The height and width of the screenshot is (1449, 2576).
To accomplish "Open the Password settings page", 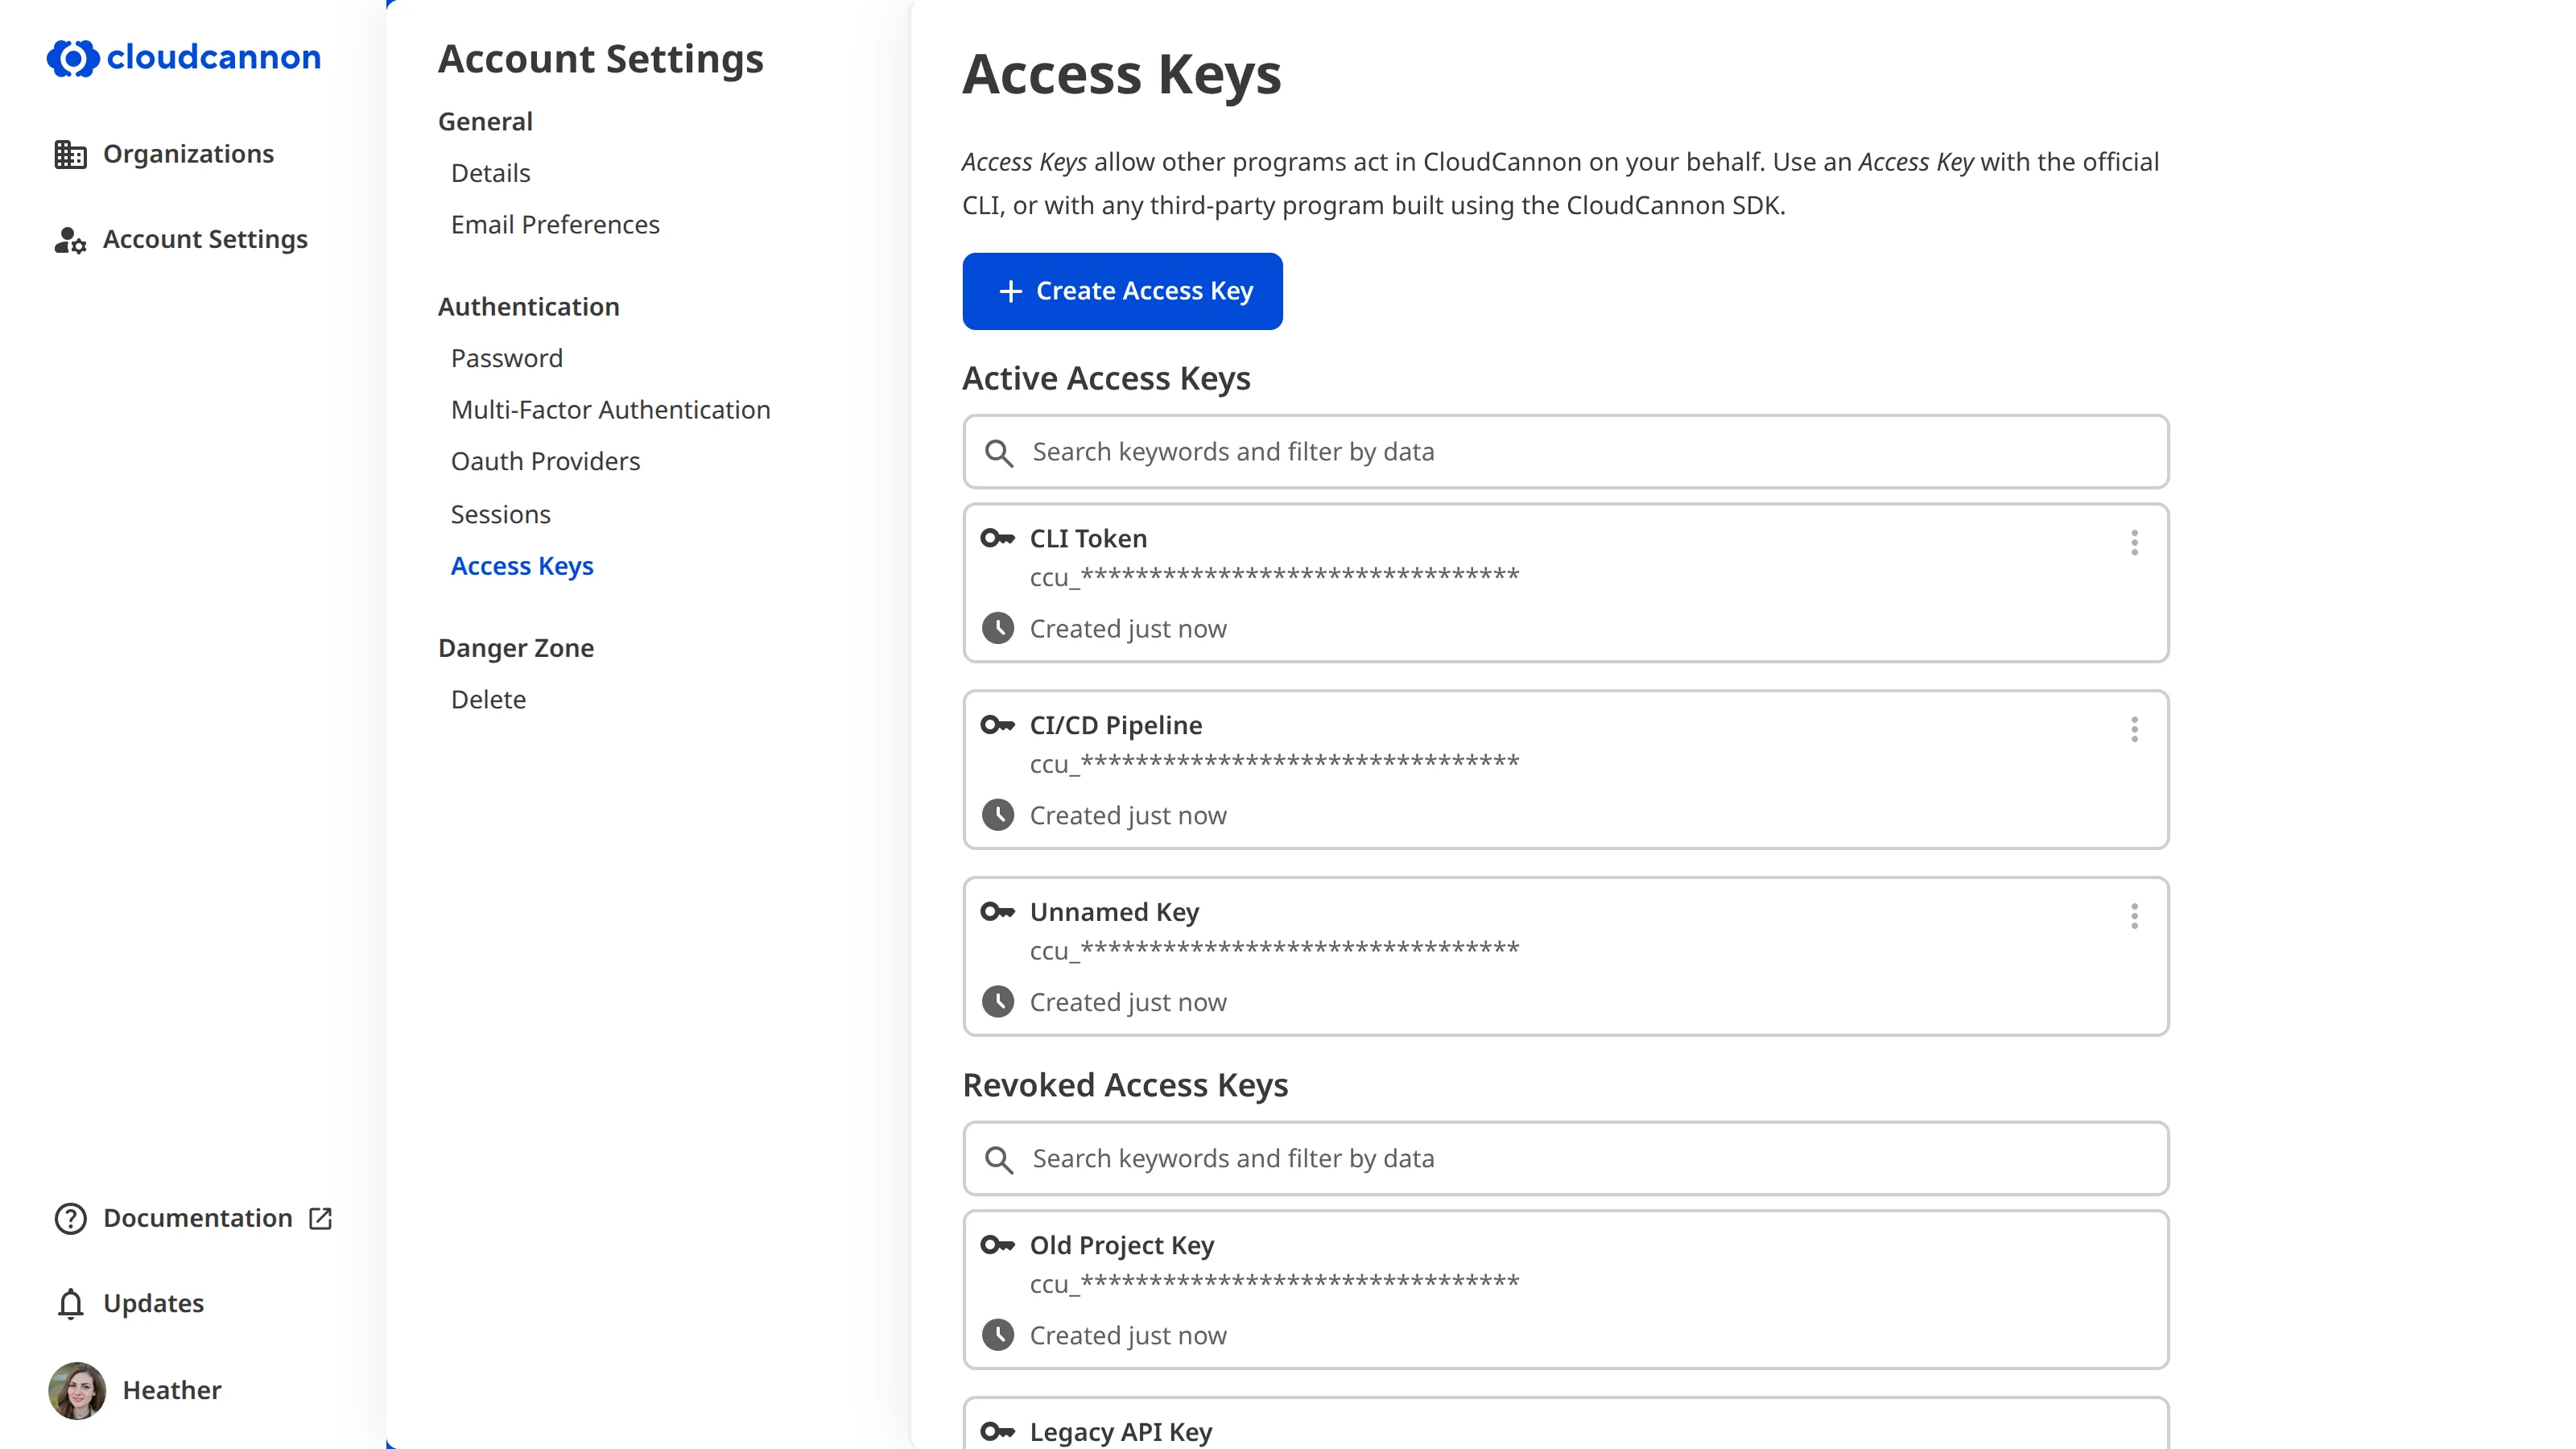I will 507,358.
